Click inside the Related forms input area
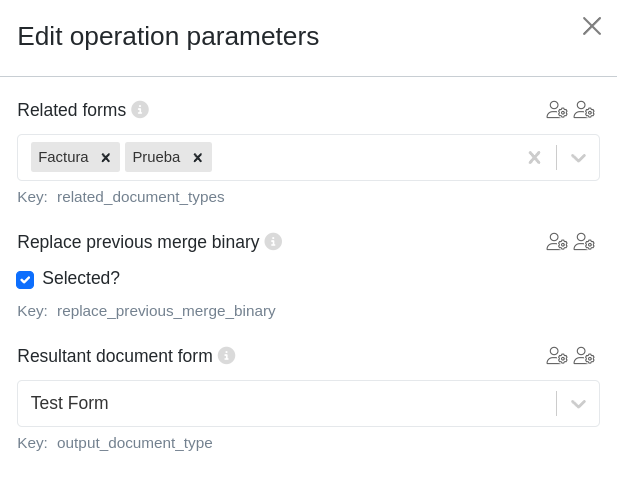The width and height of the screenshot is (617, 489). click(360, 158)
